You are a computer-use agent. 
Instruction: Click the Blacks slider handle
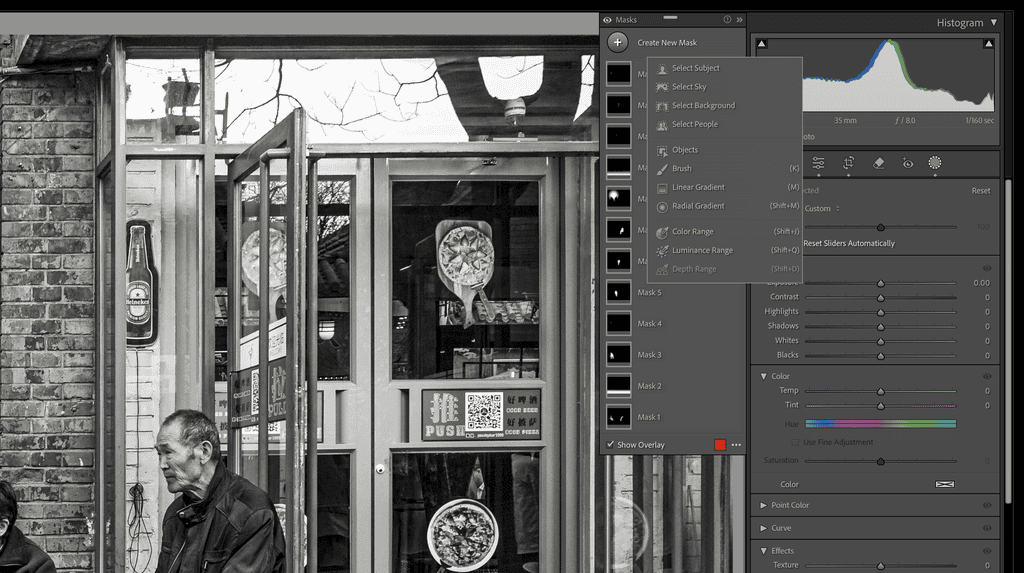point(880,356)
